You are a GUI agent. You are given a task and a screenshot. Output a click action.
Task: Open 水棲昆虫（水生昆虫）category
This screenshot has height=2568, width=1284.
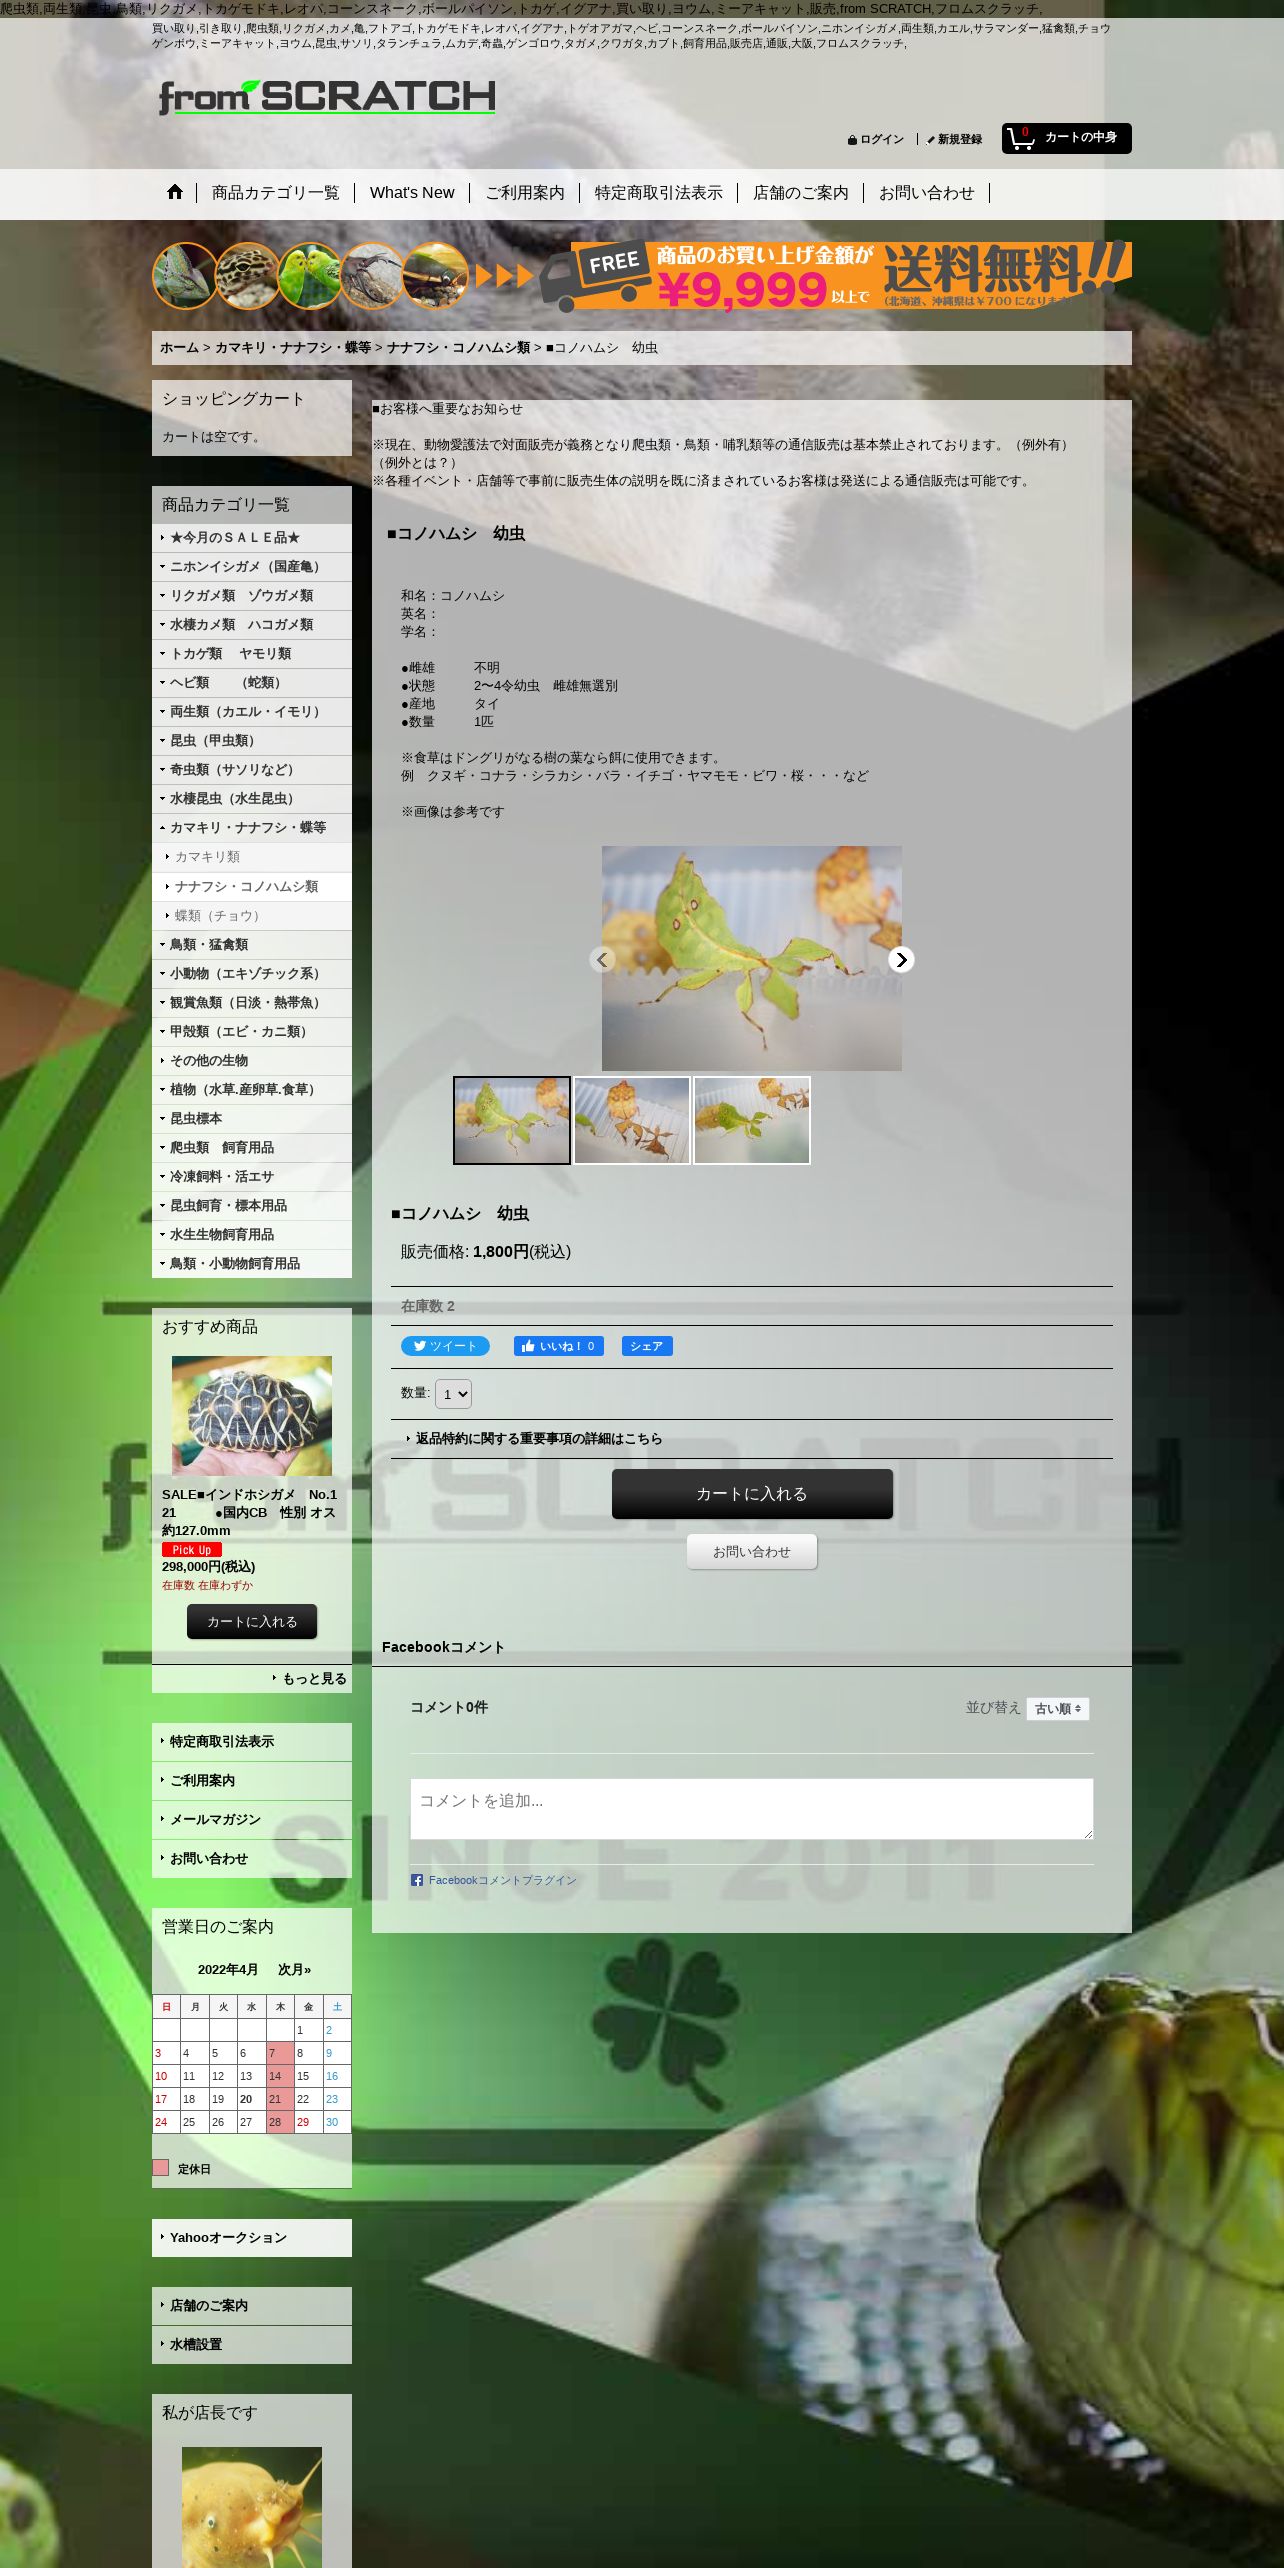[251, 799]
